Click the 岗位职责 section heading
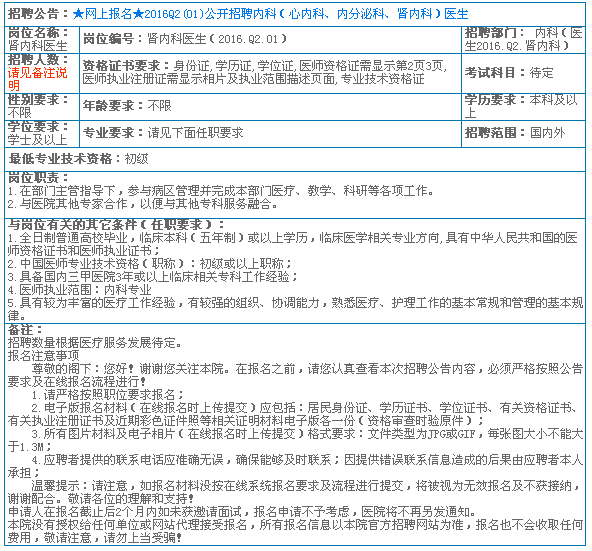 point(39,177)
